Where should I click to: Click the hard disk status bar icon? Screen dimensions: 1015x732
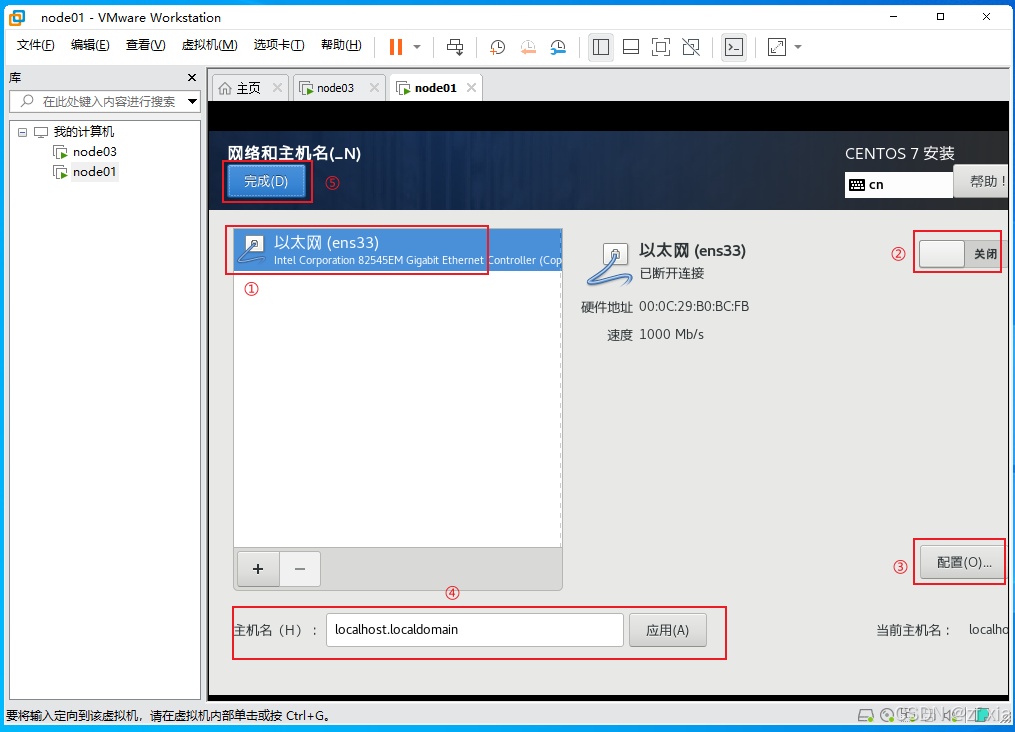[865, 715]
